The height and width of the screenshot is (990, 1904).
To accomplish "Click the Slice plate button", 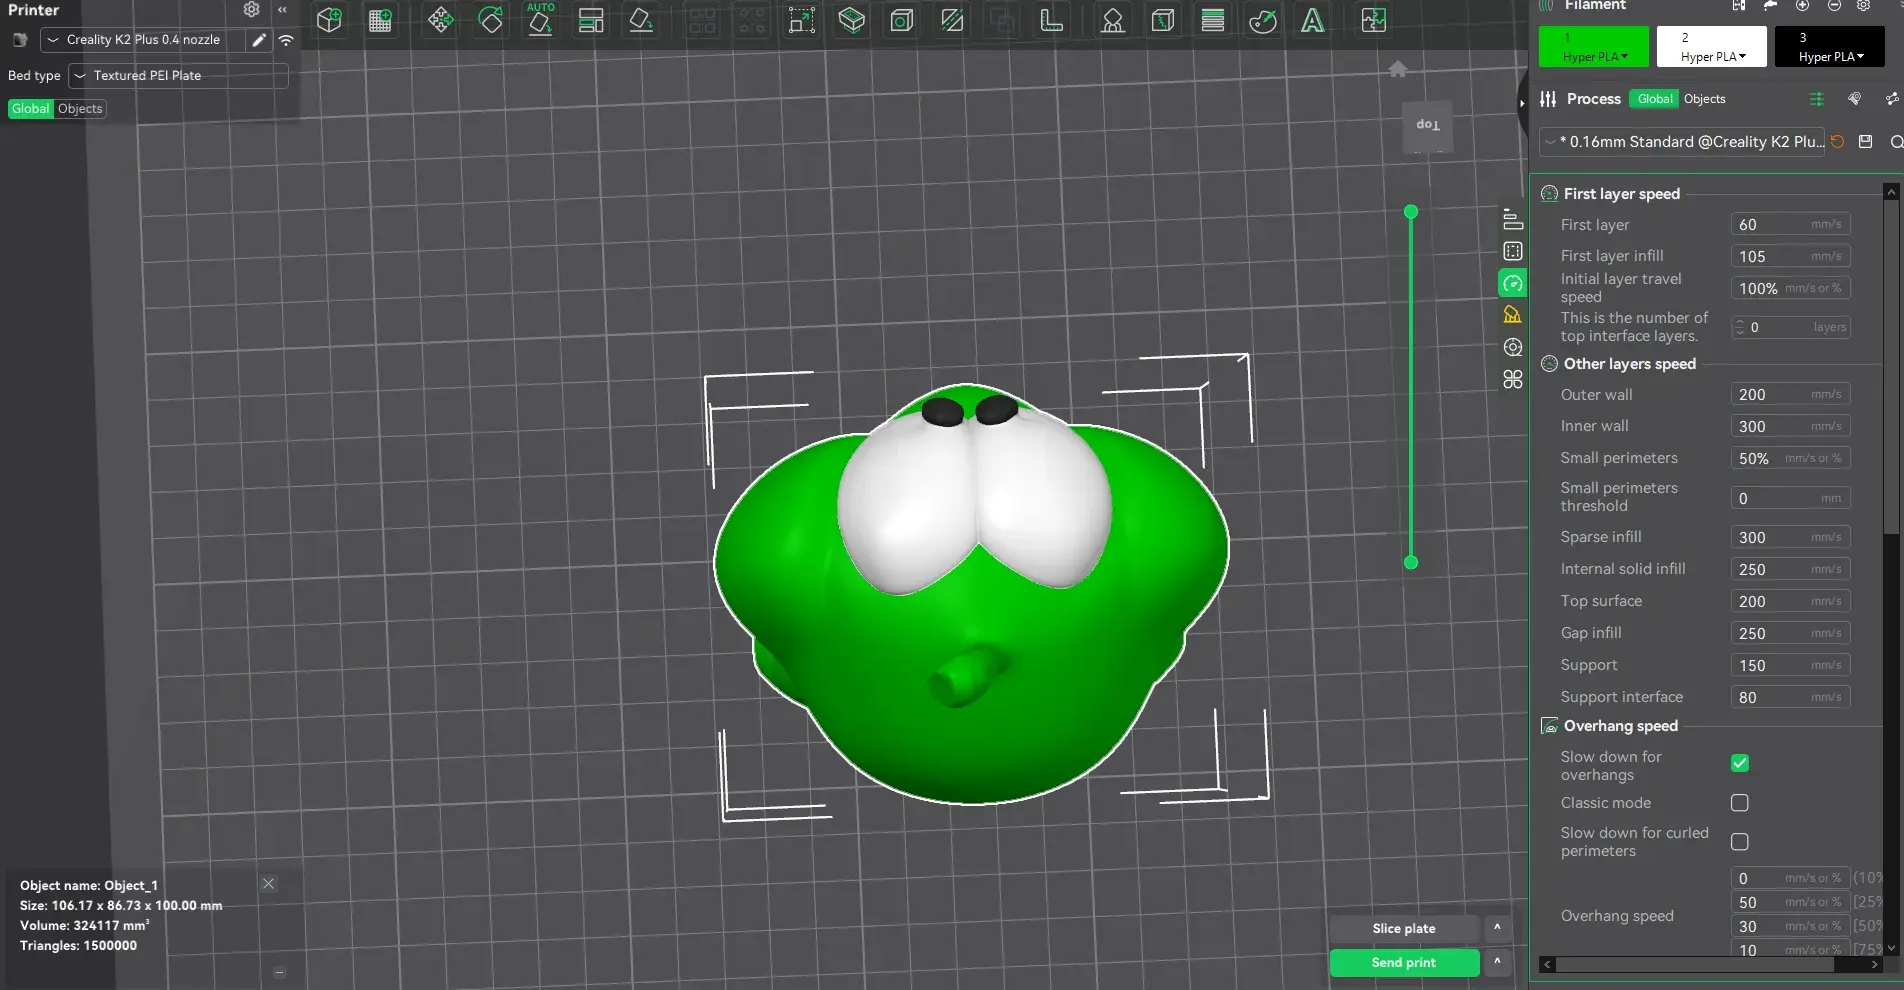I will pos(1404,929).
